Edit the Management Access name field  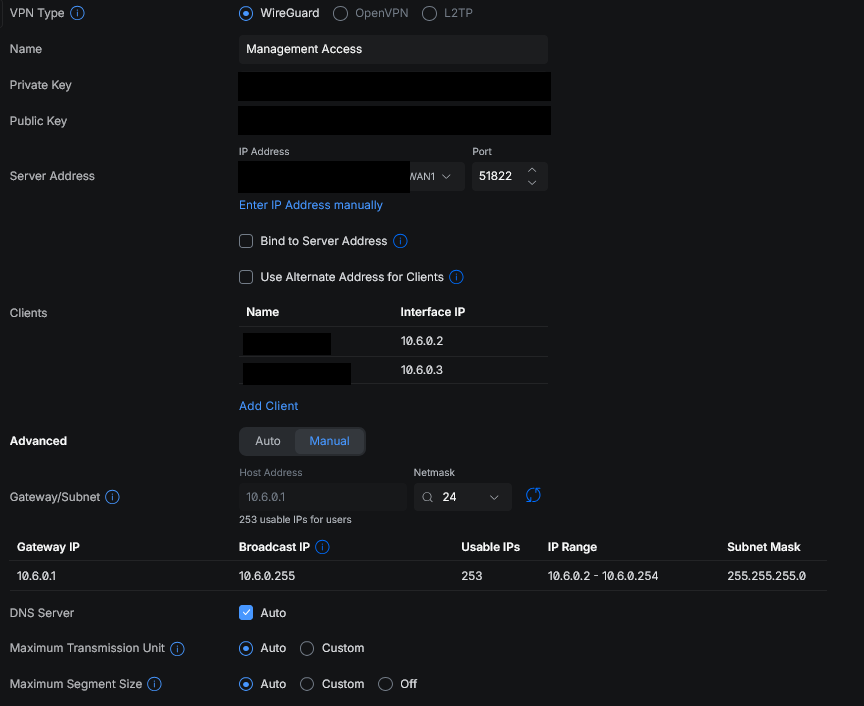pyautogui.click(x=393, y=49)
